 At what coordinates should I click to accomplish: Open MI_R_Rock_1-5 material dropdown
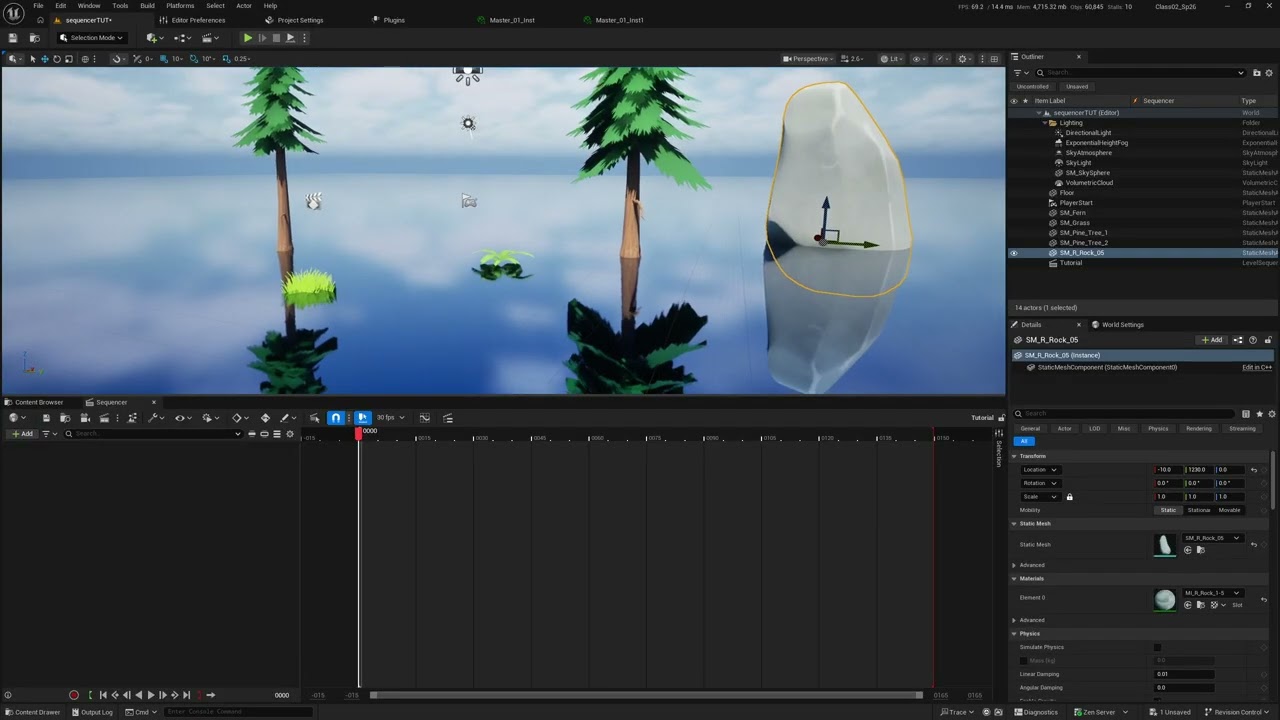point(1213,593)
